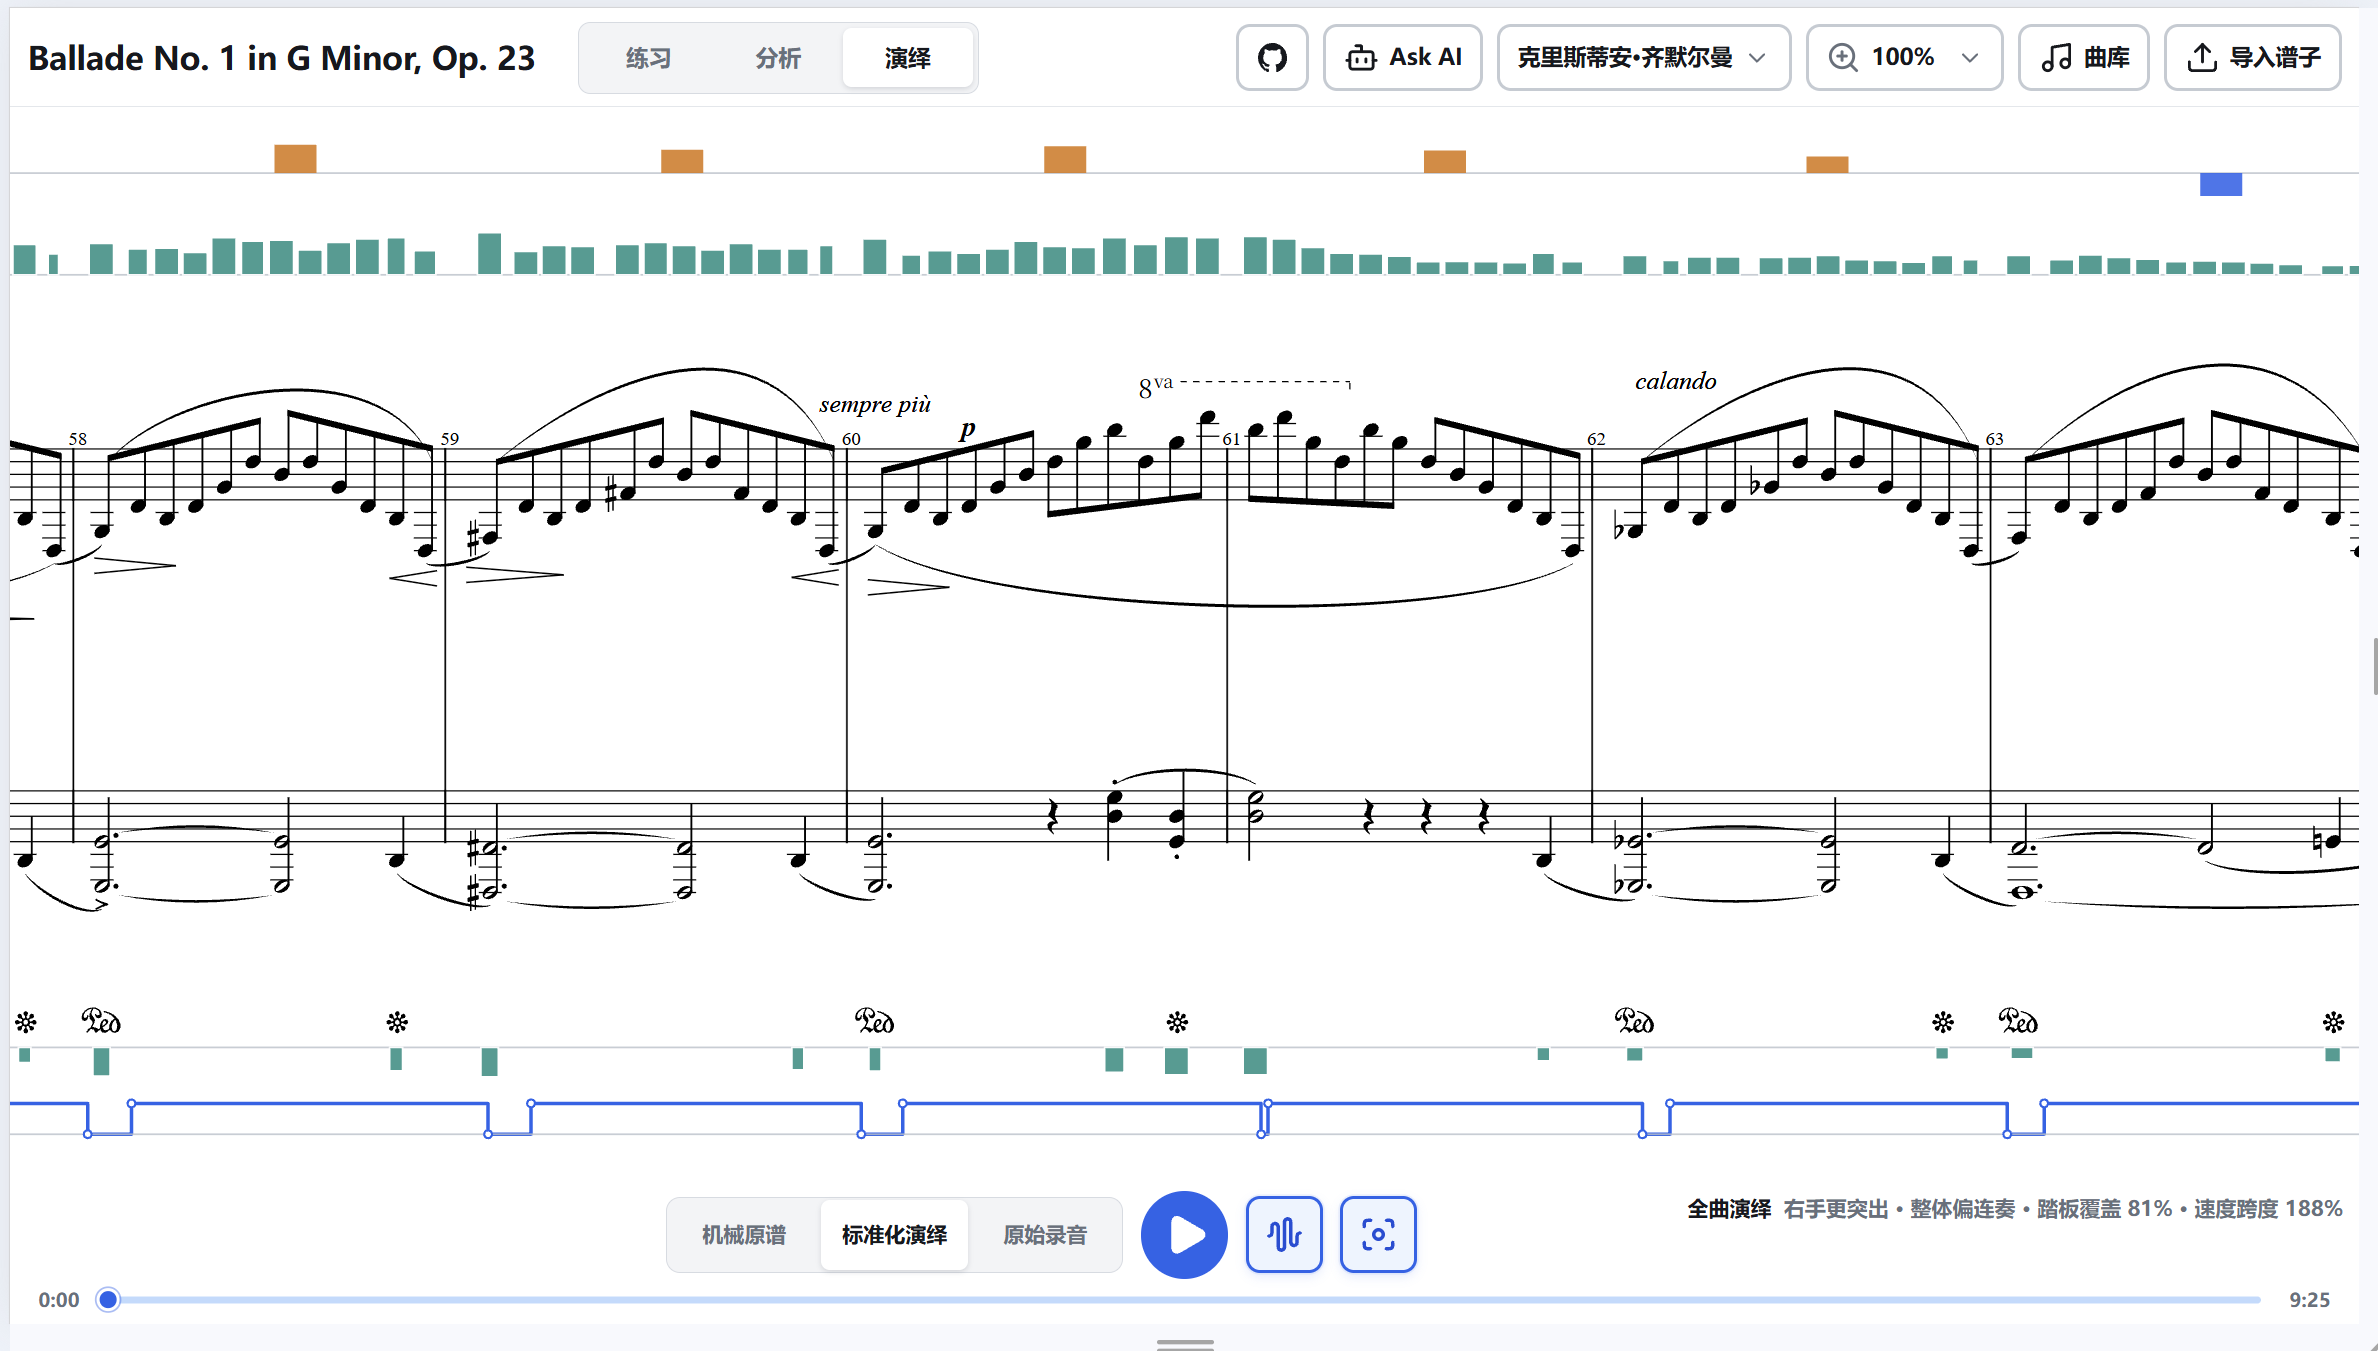Open the GitHub repository icon
Image resolution: width=2378 pixels, height=1351 pixels.
click(1272, 58)
